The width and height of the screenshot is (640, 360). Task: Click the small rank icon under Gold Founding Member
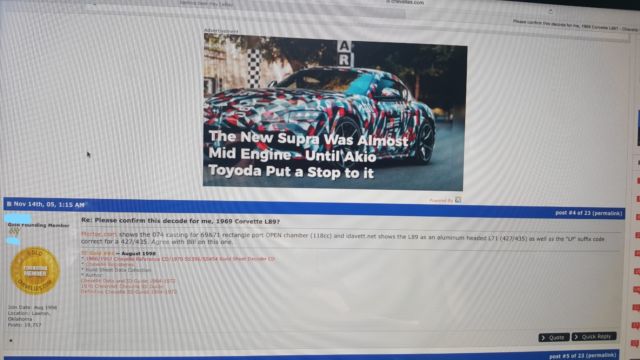pos(14,231)
